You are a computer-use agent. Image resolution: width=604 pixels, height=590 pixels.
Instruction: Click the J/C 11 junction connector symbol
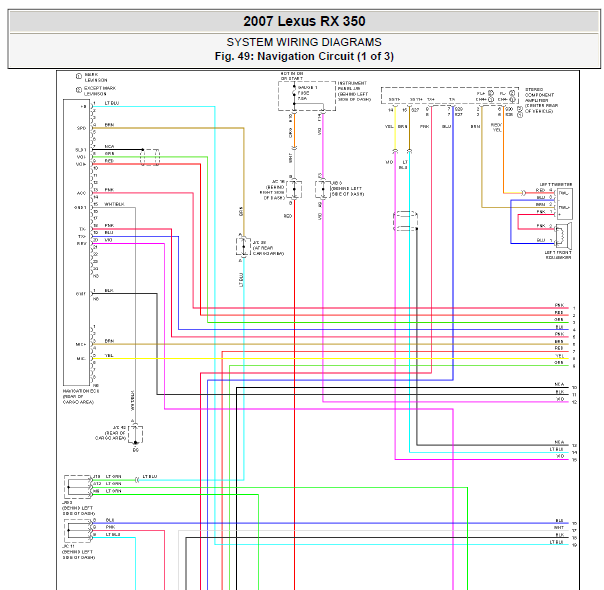click(x=78, y=531)
